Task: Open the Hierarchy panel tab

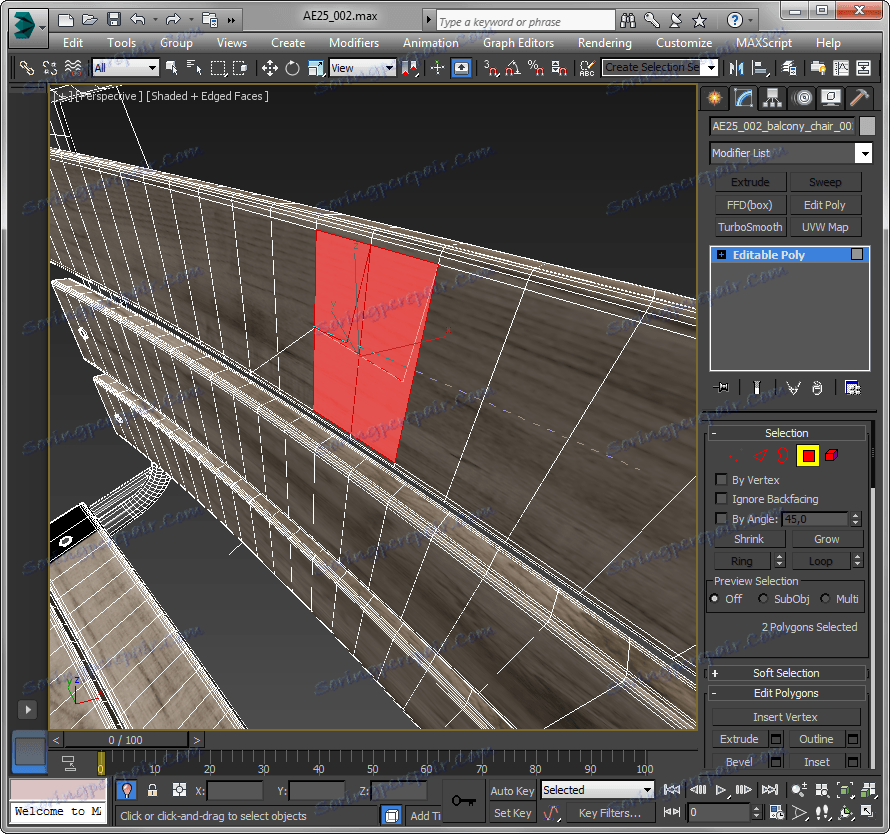Action: click(771, 98)
